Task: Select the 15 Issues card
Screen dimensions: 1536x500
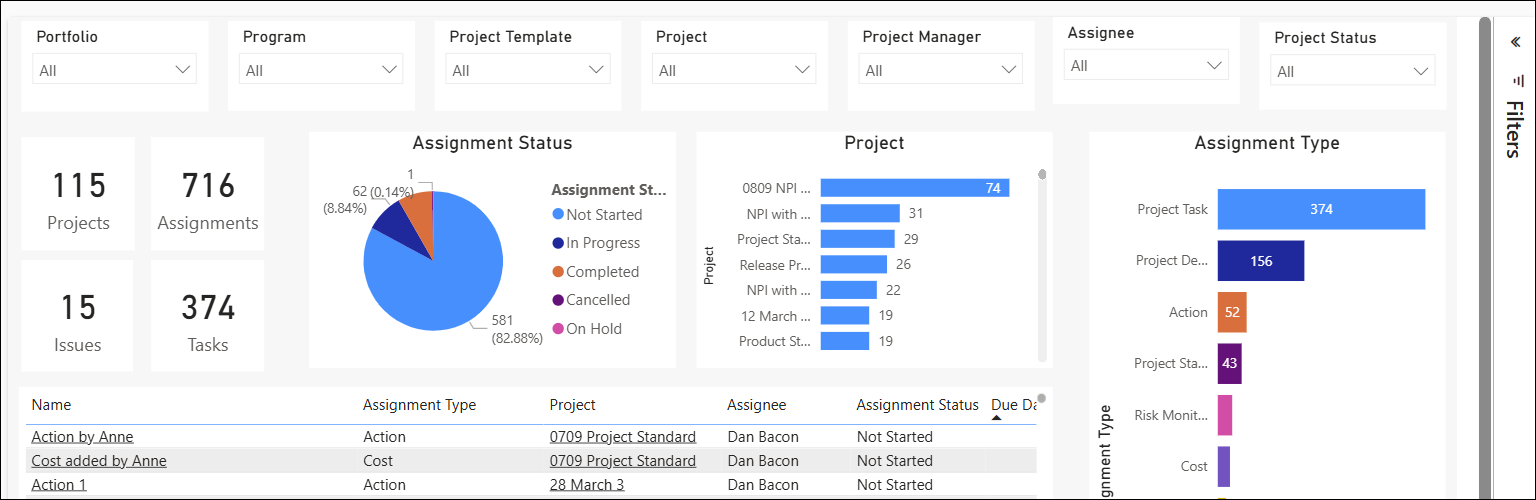Action: (x=78, y=316)
